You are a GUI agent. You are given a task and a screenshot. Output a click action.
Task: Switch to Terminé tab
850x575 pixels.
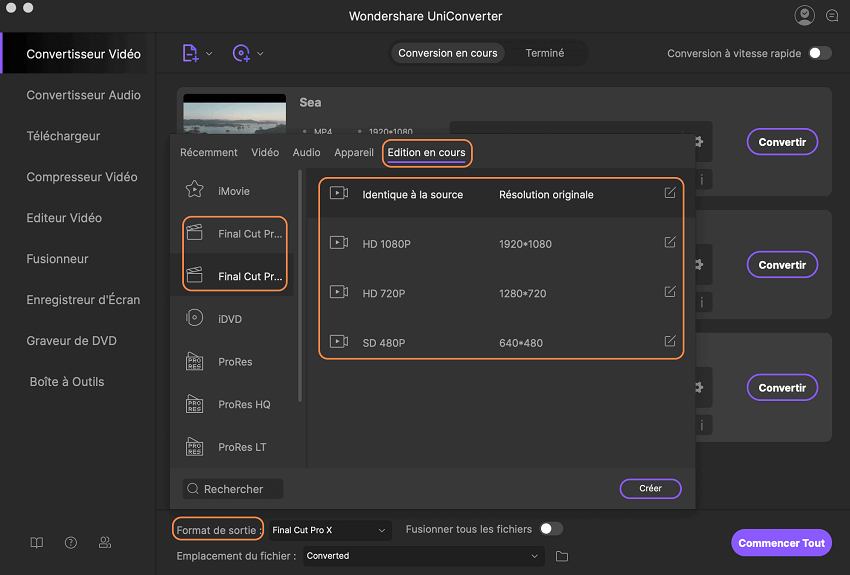(544, 53)
